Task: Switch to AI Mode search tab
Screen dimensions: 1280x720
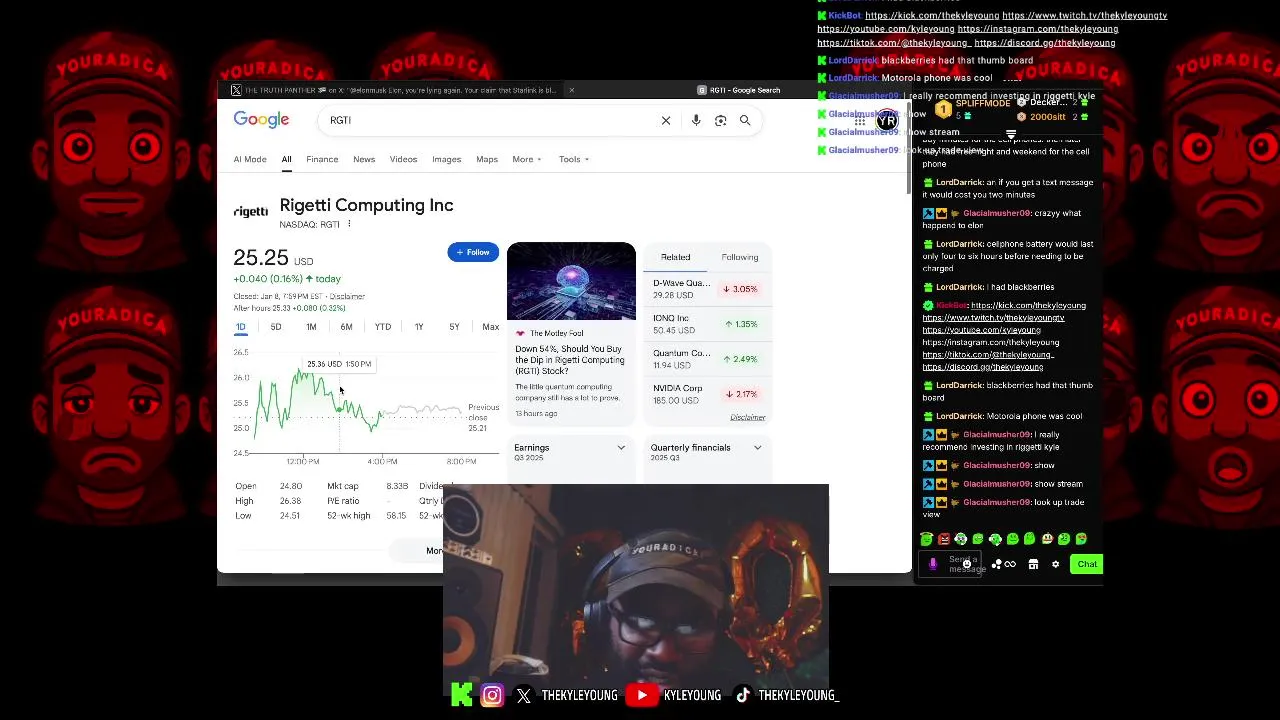Action: pyautogui.click(x=250, y=159)
